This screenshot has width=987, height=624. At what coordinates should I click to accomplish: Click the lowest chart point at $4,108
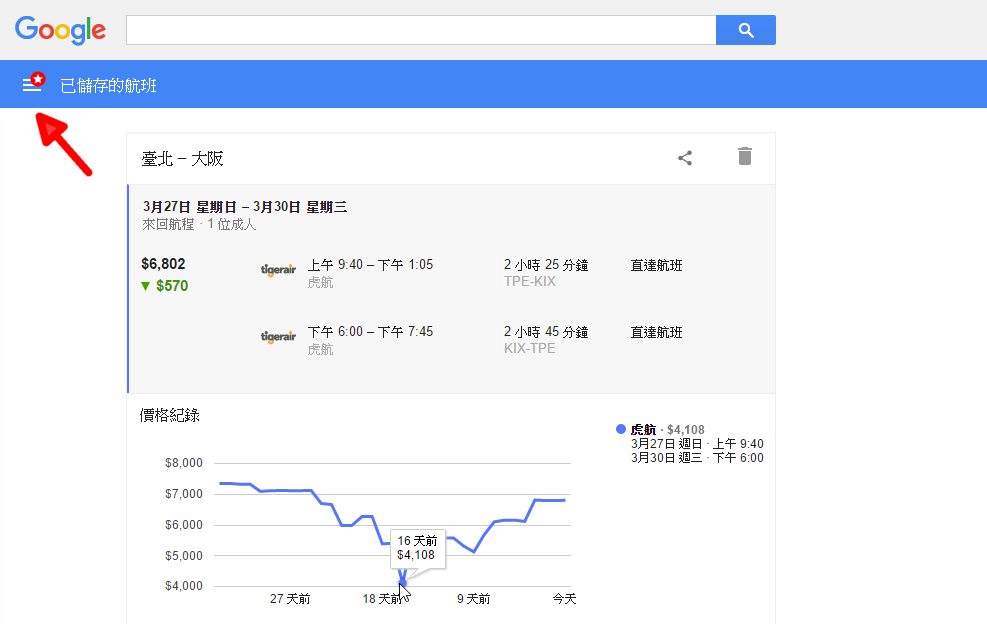click(x=402, y=583)
